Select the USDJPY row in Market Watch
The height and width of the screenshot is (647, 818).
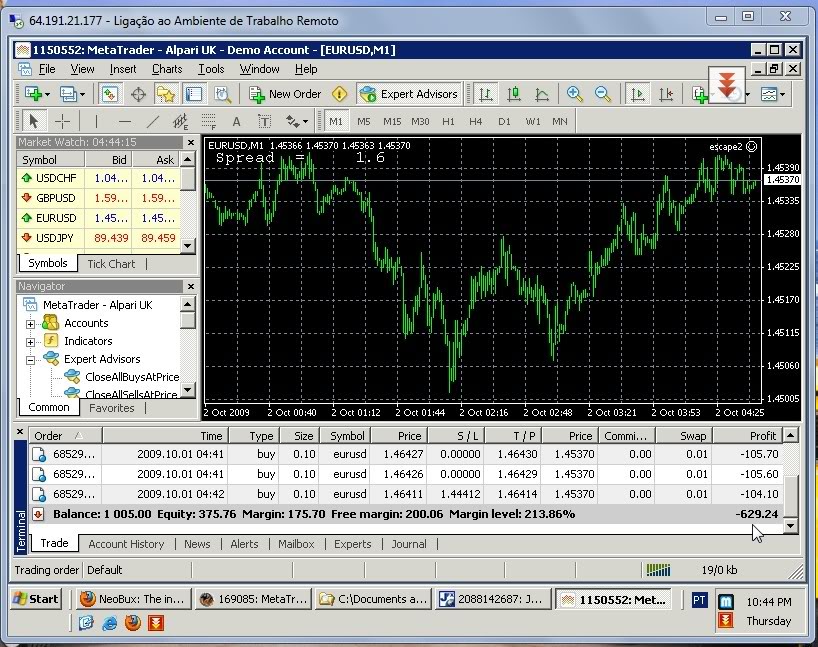point(99,238)
